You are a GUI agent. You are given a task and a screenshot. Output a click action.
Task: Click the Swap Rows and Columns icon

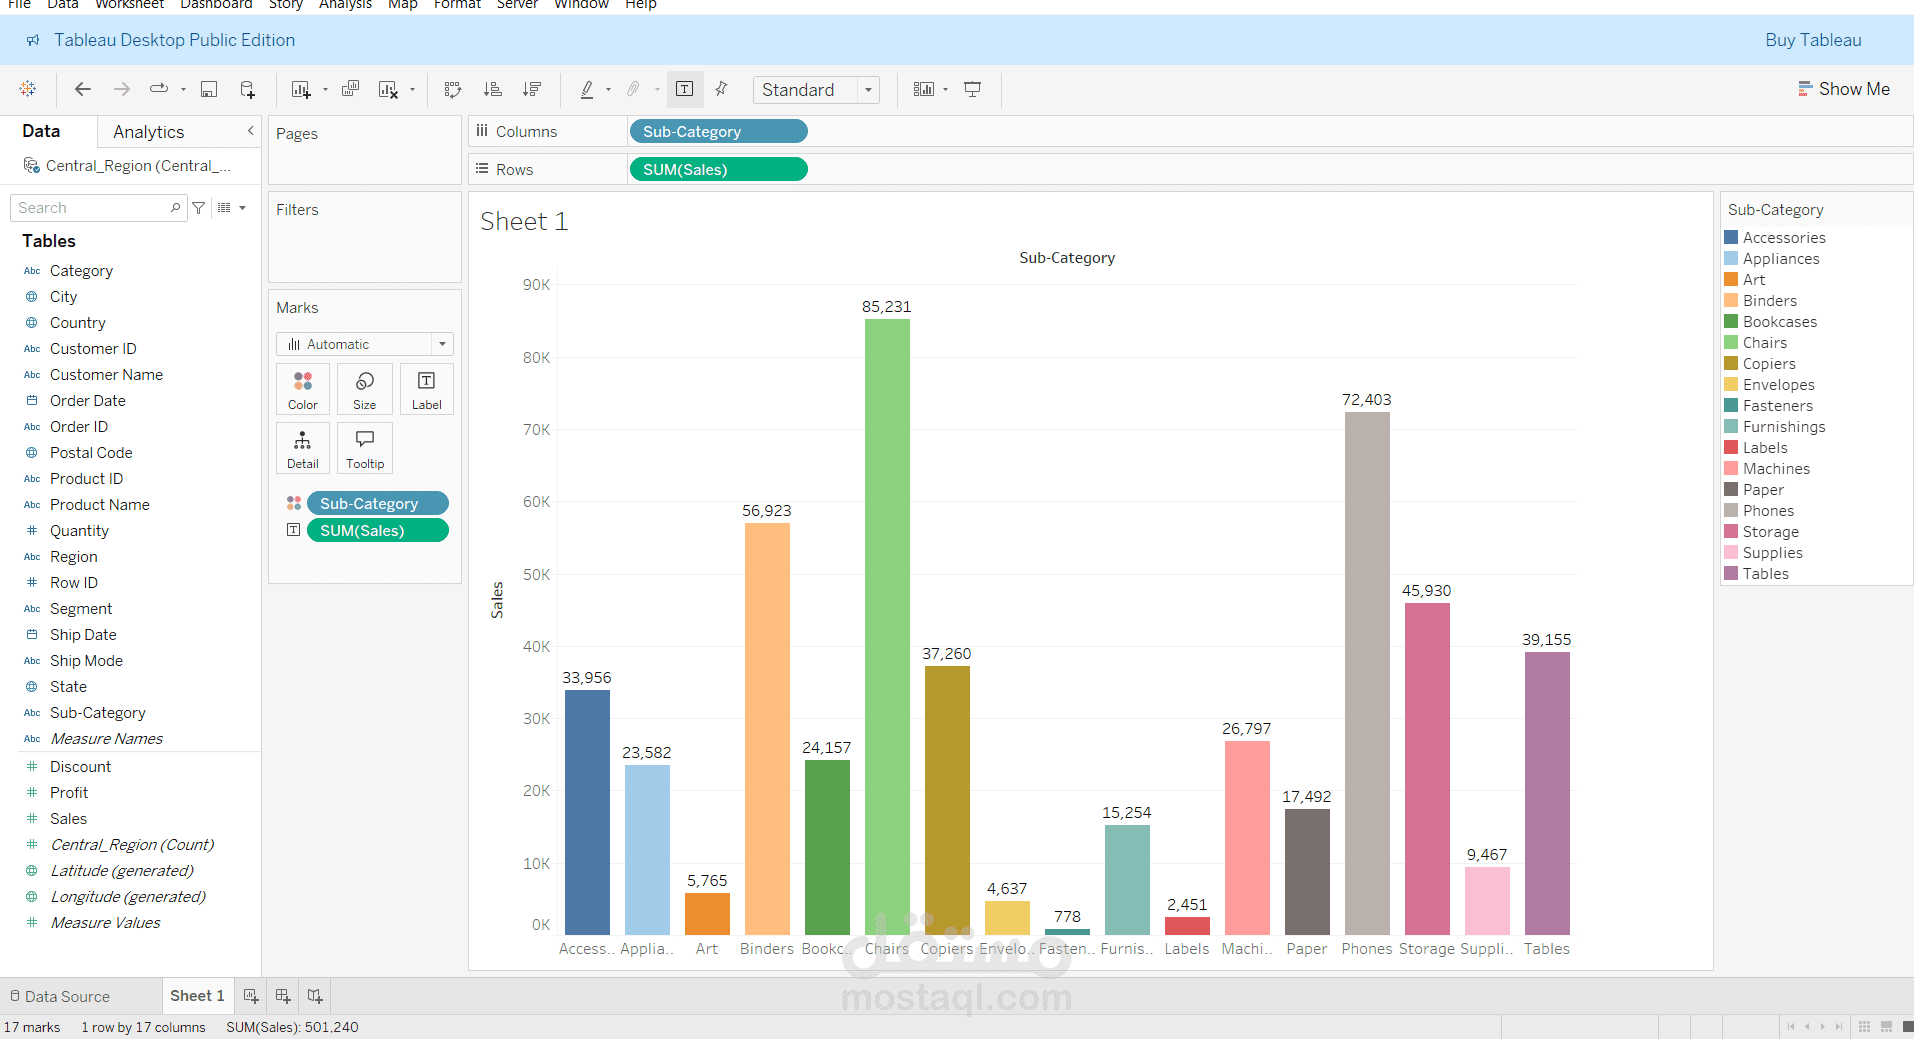pyautogui.click(x=453, y=89)
